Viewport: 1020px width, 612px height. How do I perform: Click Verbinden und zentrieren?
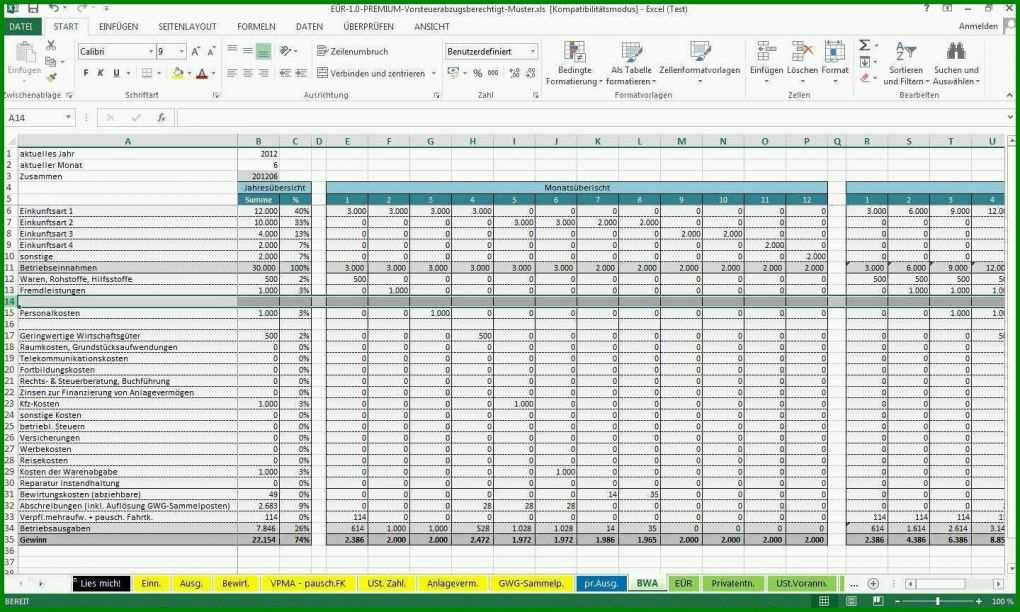pyautogui.click(x=371, y=73)
